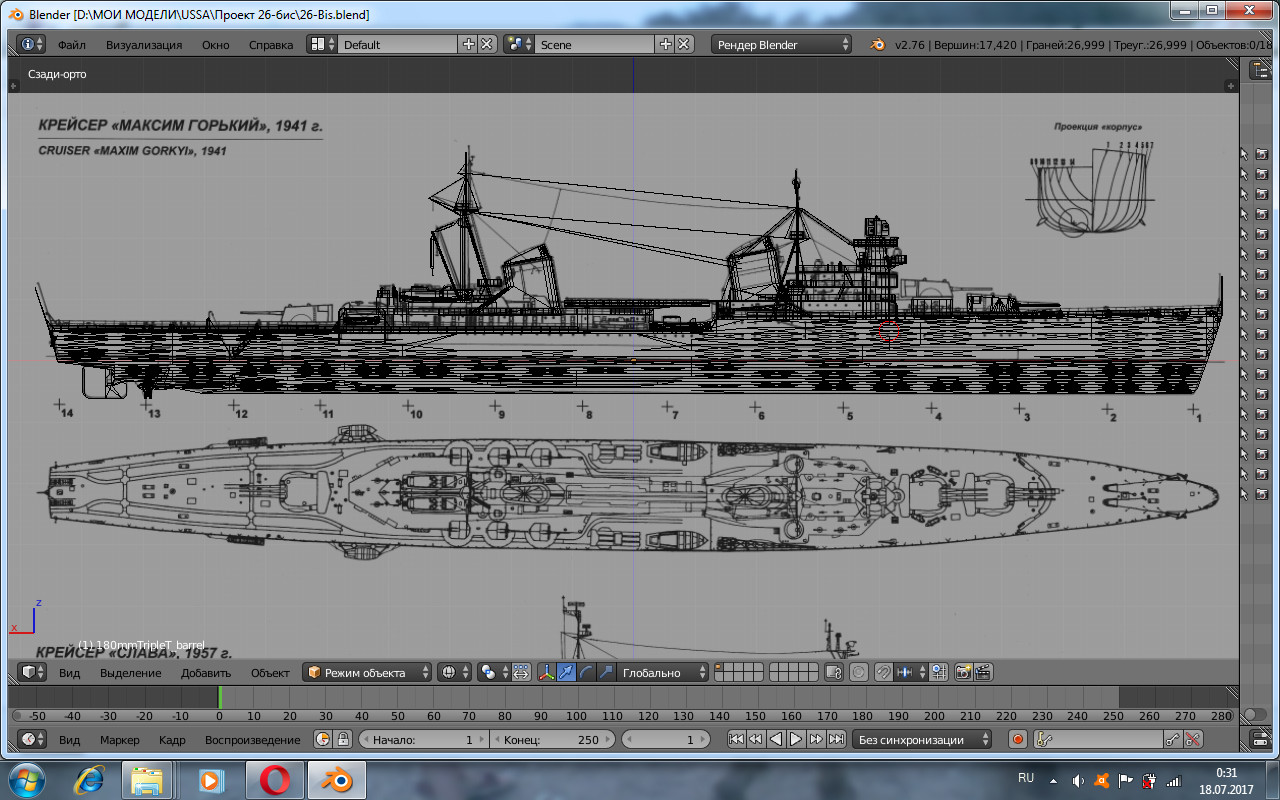Open the Файл menu
This screenshot has width=1280, height=800.
[x=72, y=45]
